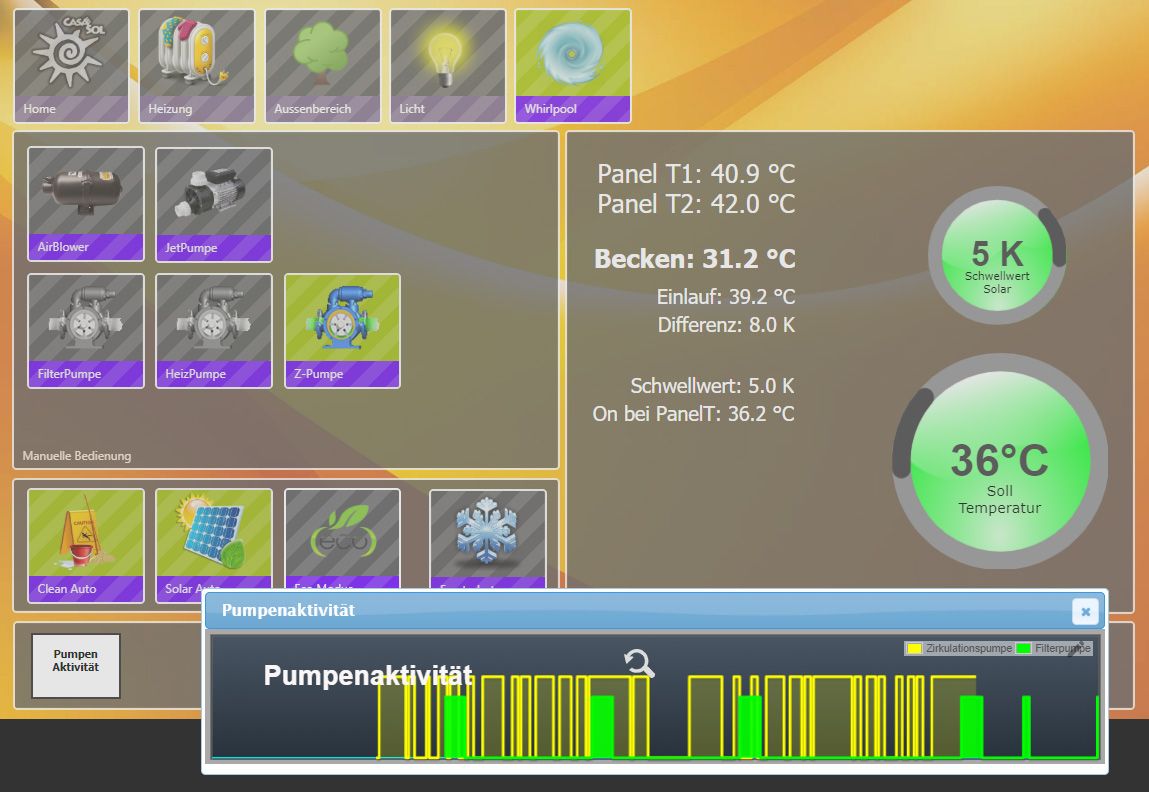Turn off the Z-Pumpe tile
The width and height of the screenshot is (1149, 792).
pyautogui.click(x=342, y=330)
